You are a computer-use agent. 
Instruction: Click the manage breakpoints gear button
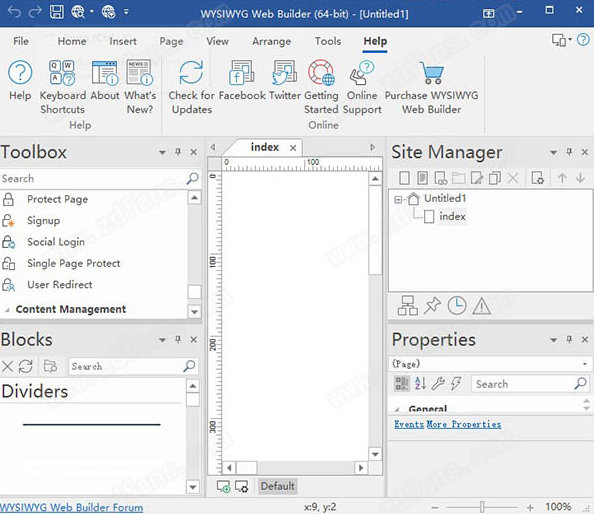coord(241,486)
